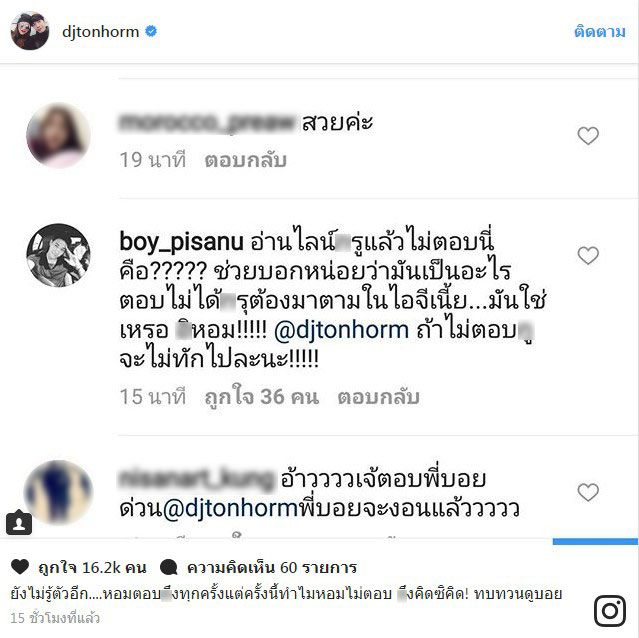Image resolution: width=639 pixels, height=638 pixels.
Task: Reply to boy_pisanu's comment via ตอบกลับ
Action: tap(378, 397)
